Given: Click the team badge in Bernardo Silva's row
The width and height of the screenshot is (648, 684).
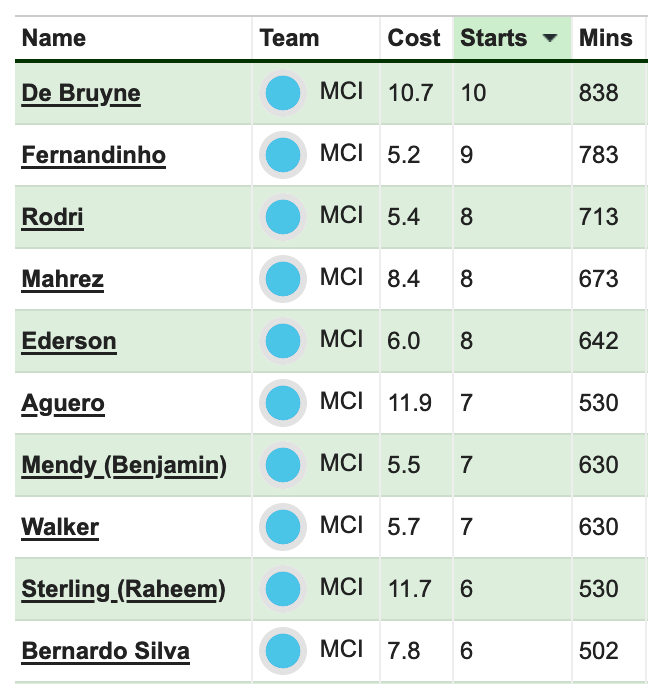Looking at the screenshot, I should pyautogui.click(x=283, y=650).
